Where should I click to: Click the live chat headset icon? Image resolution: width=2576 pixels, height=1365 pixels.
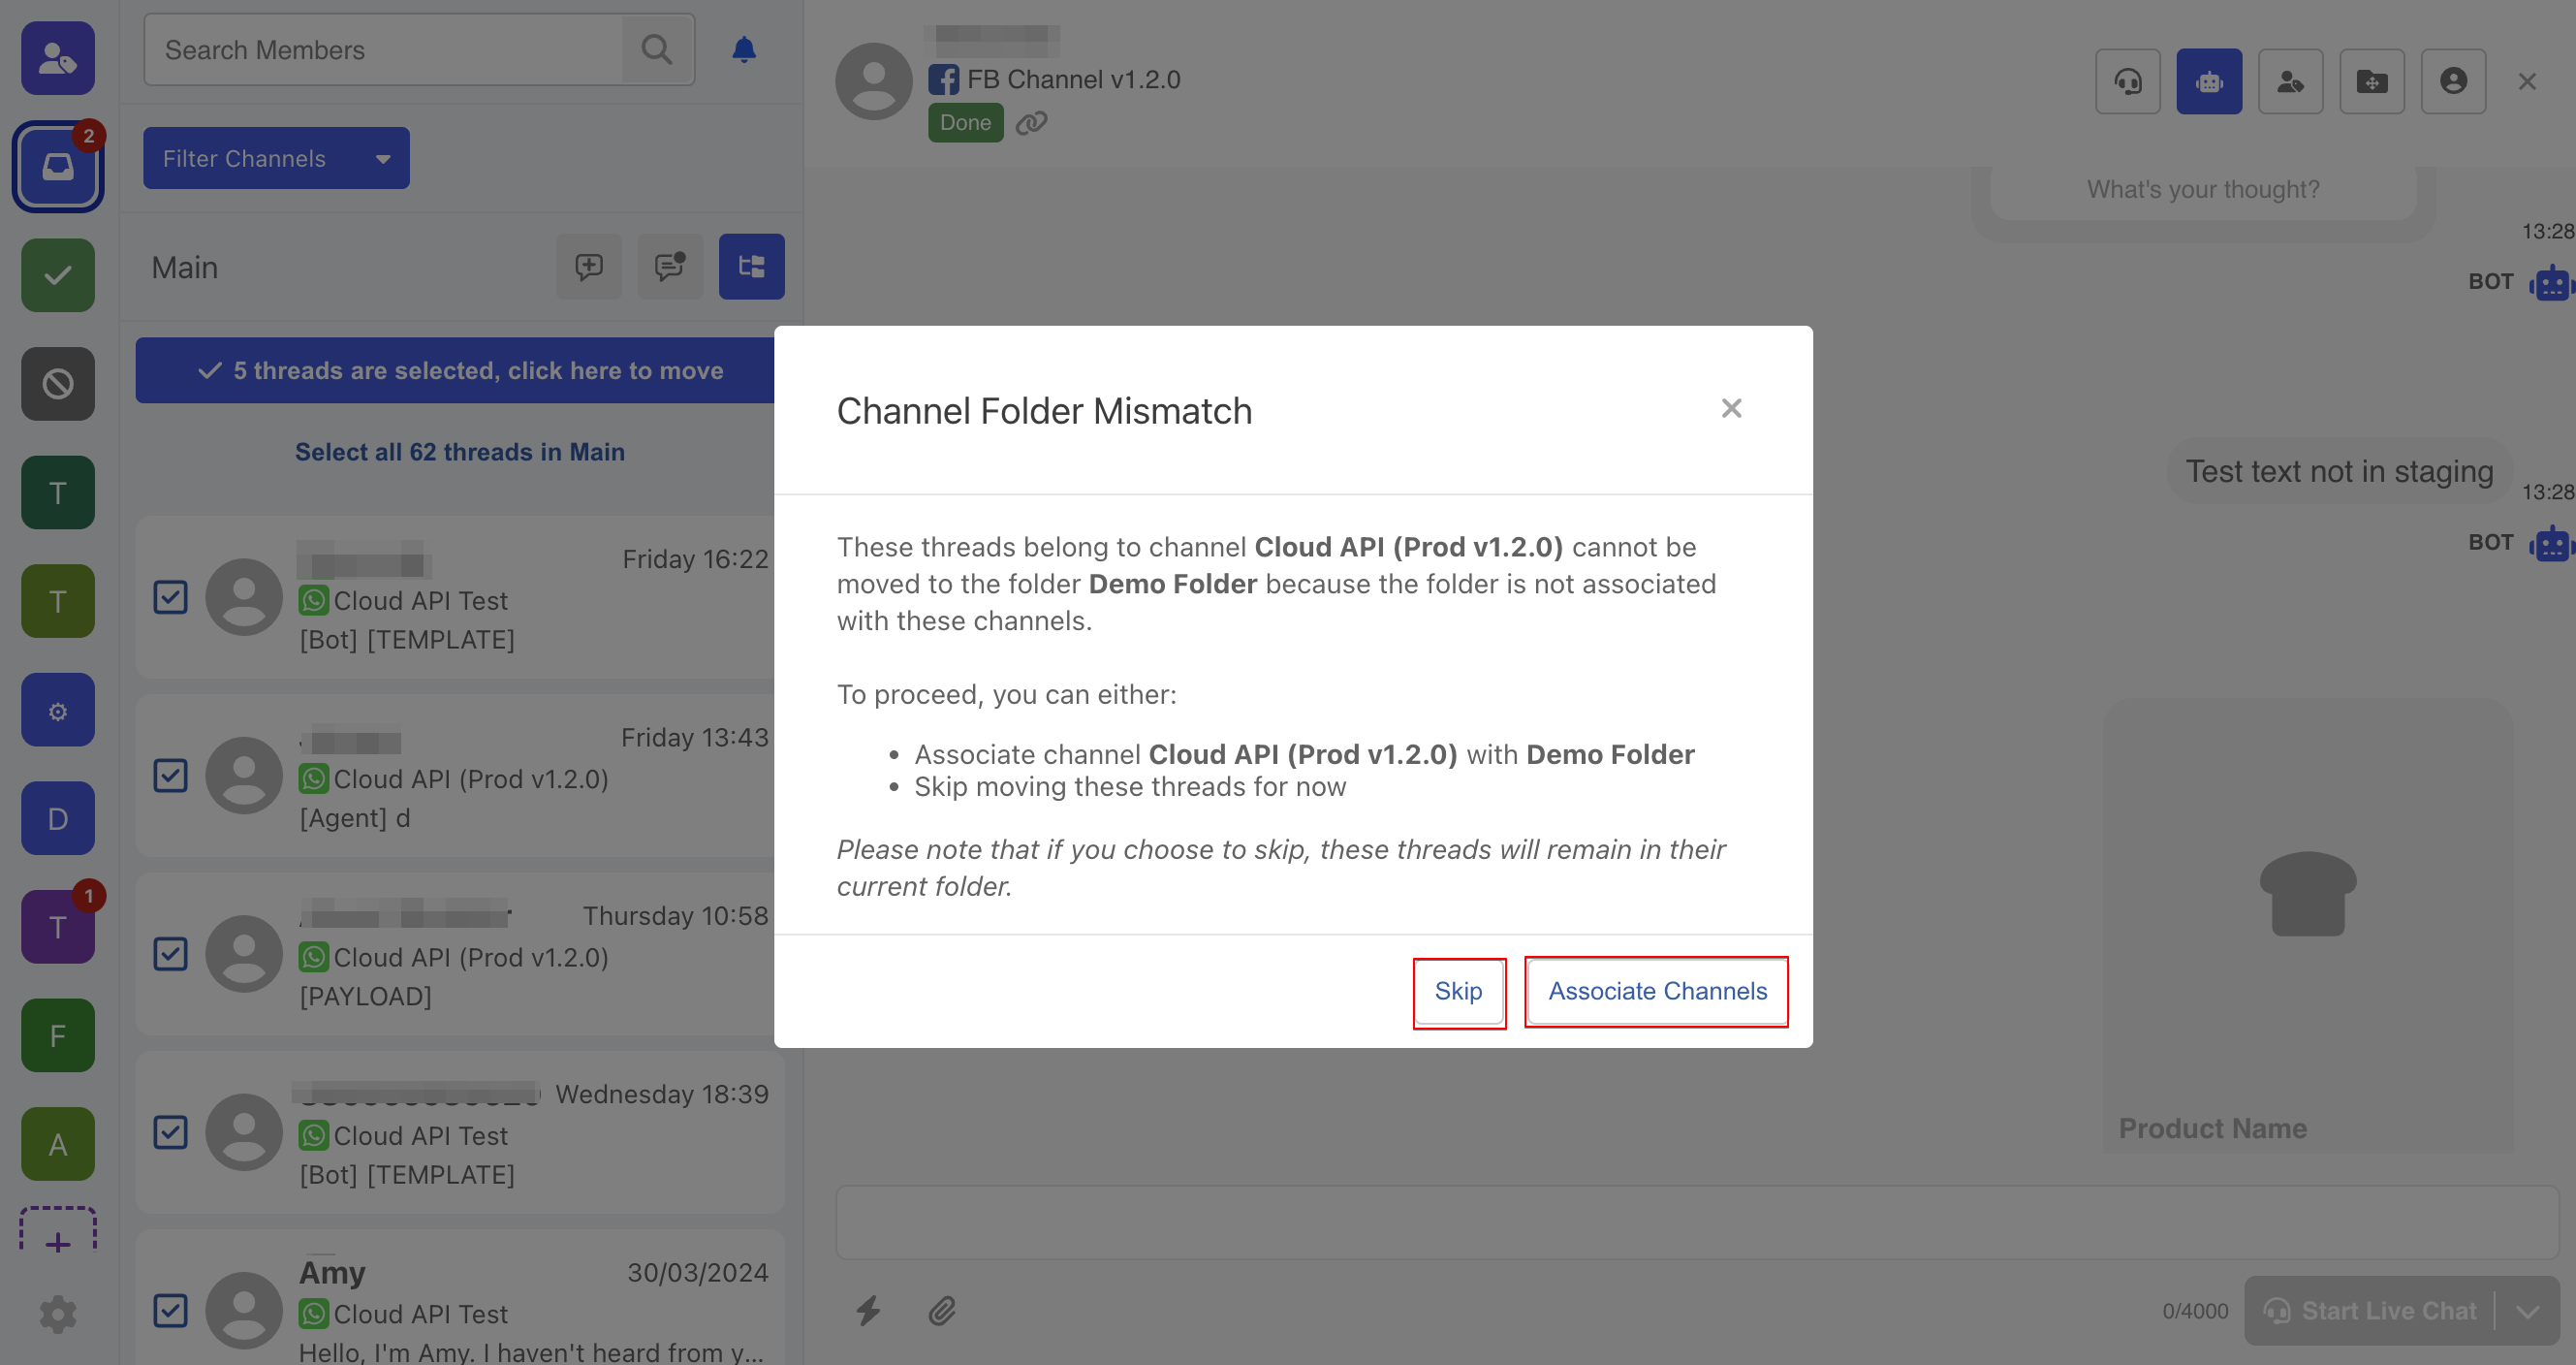click(x=2127, y=81)
